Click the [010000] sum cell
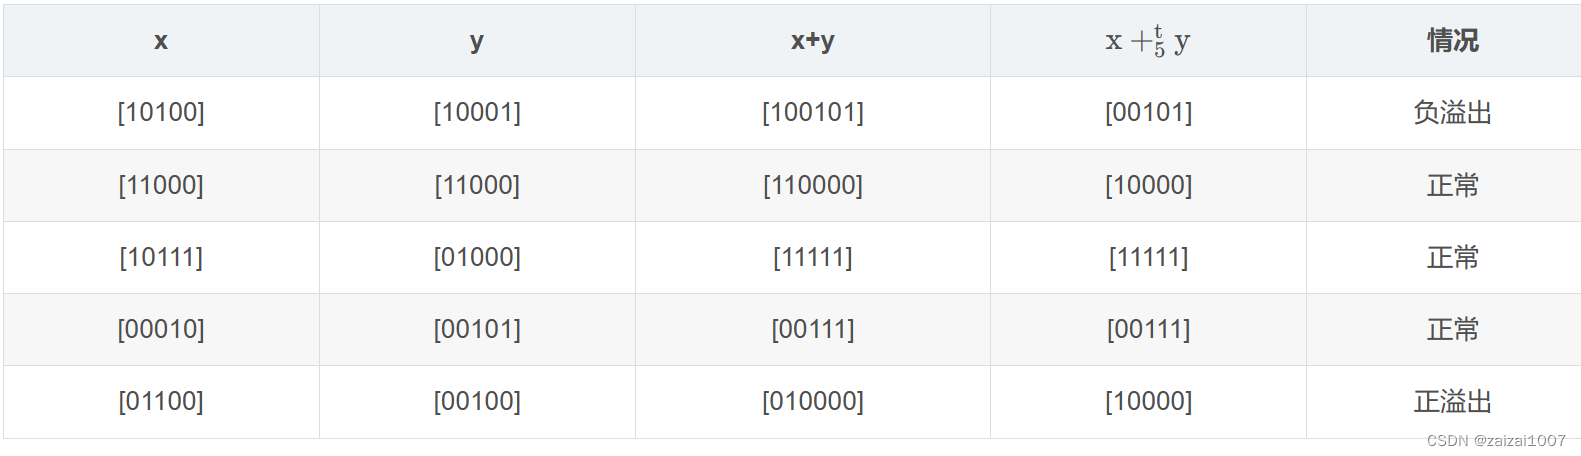Screen dimensions: 1581x456 coord(812,401)
